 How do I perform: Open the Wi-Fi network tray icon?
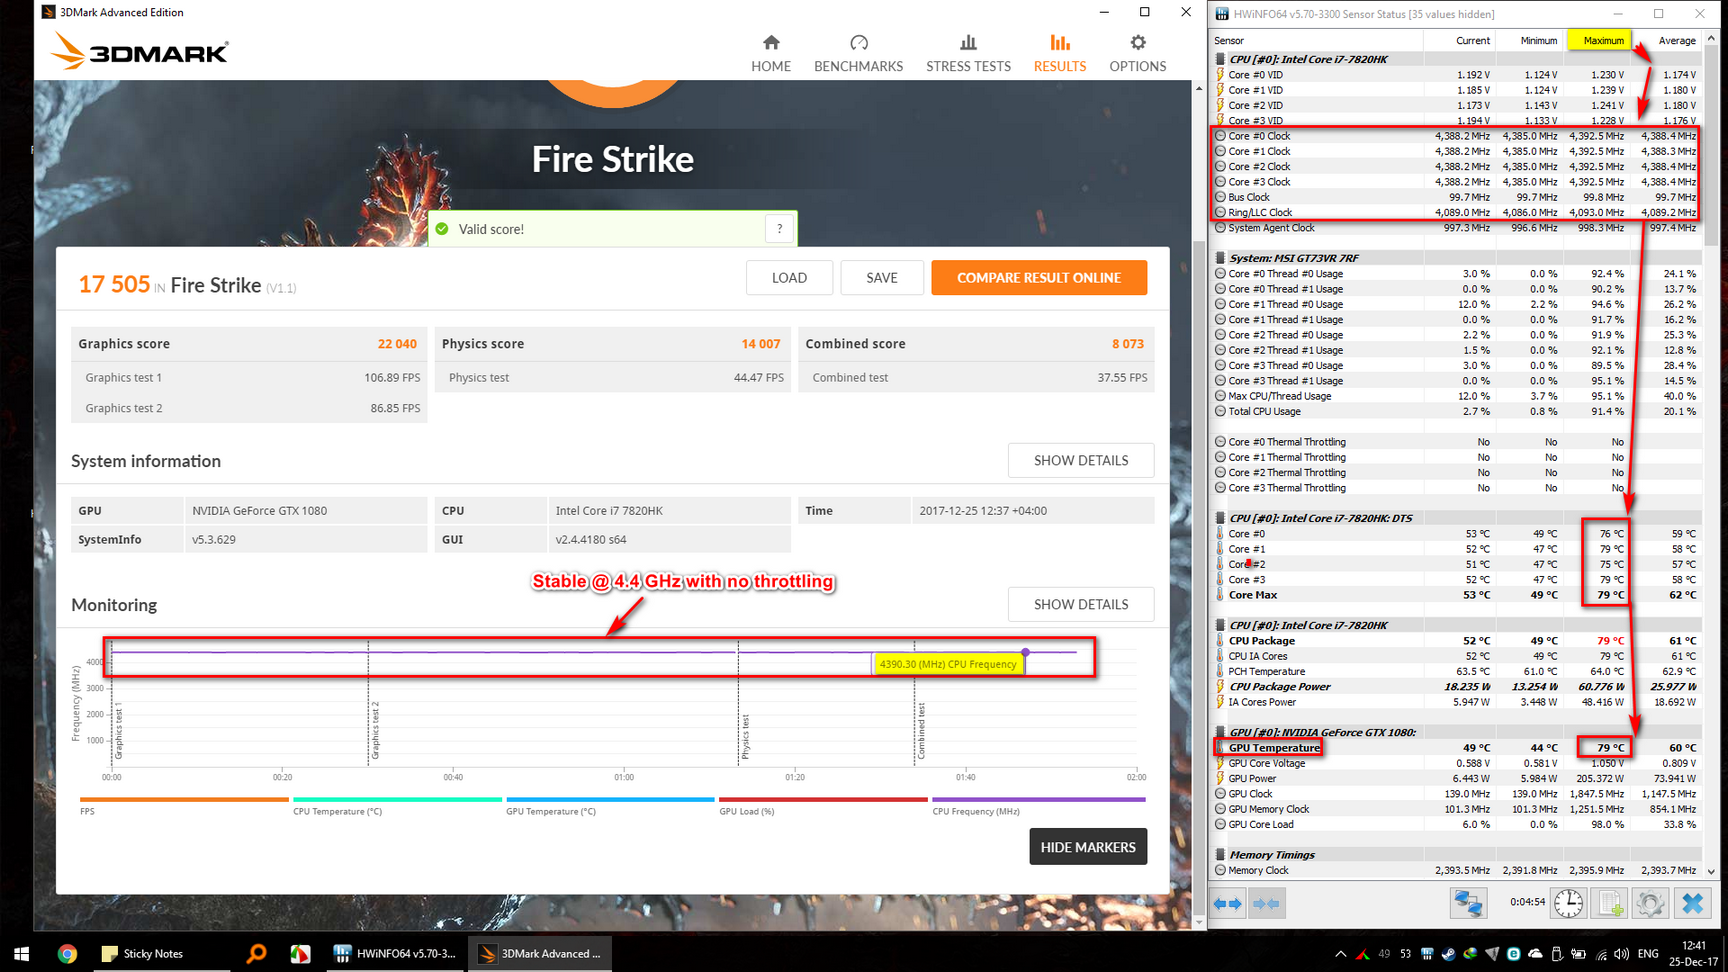[x=1601, y=954]
